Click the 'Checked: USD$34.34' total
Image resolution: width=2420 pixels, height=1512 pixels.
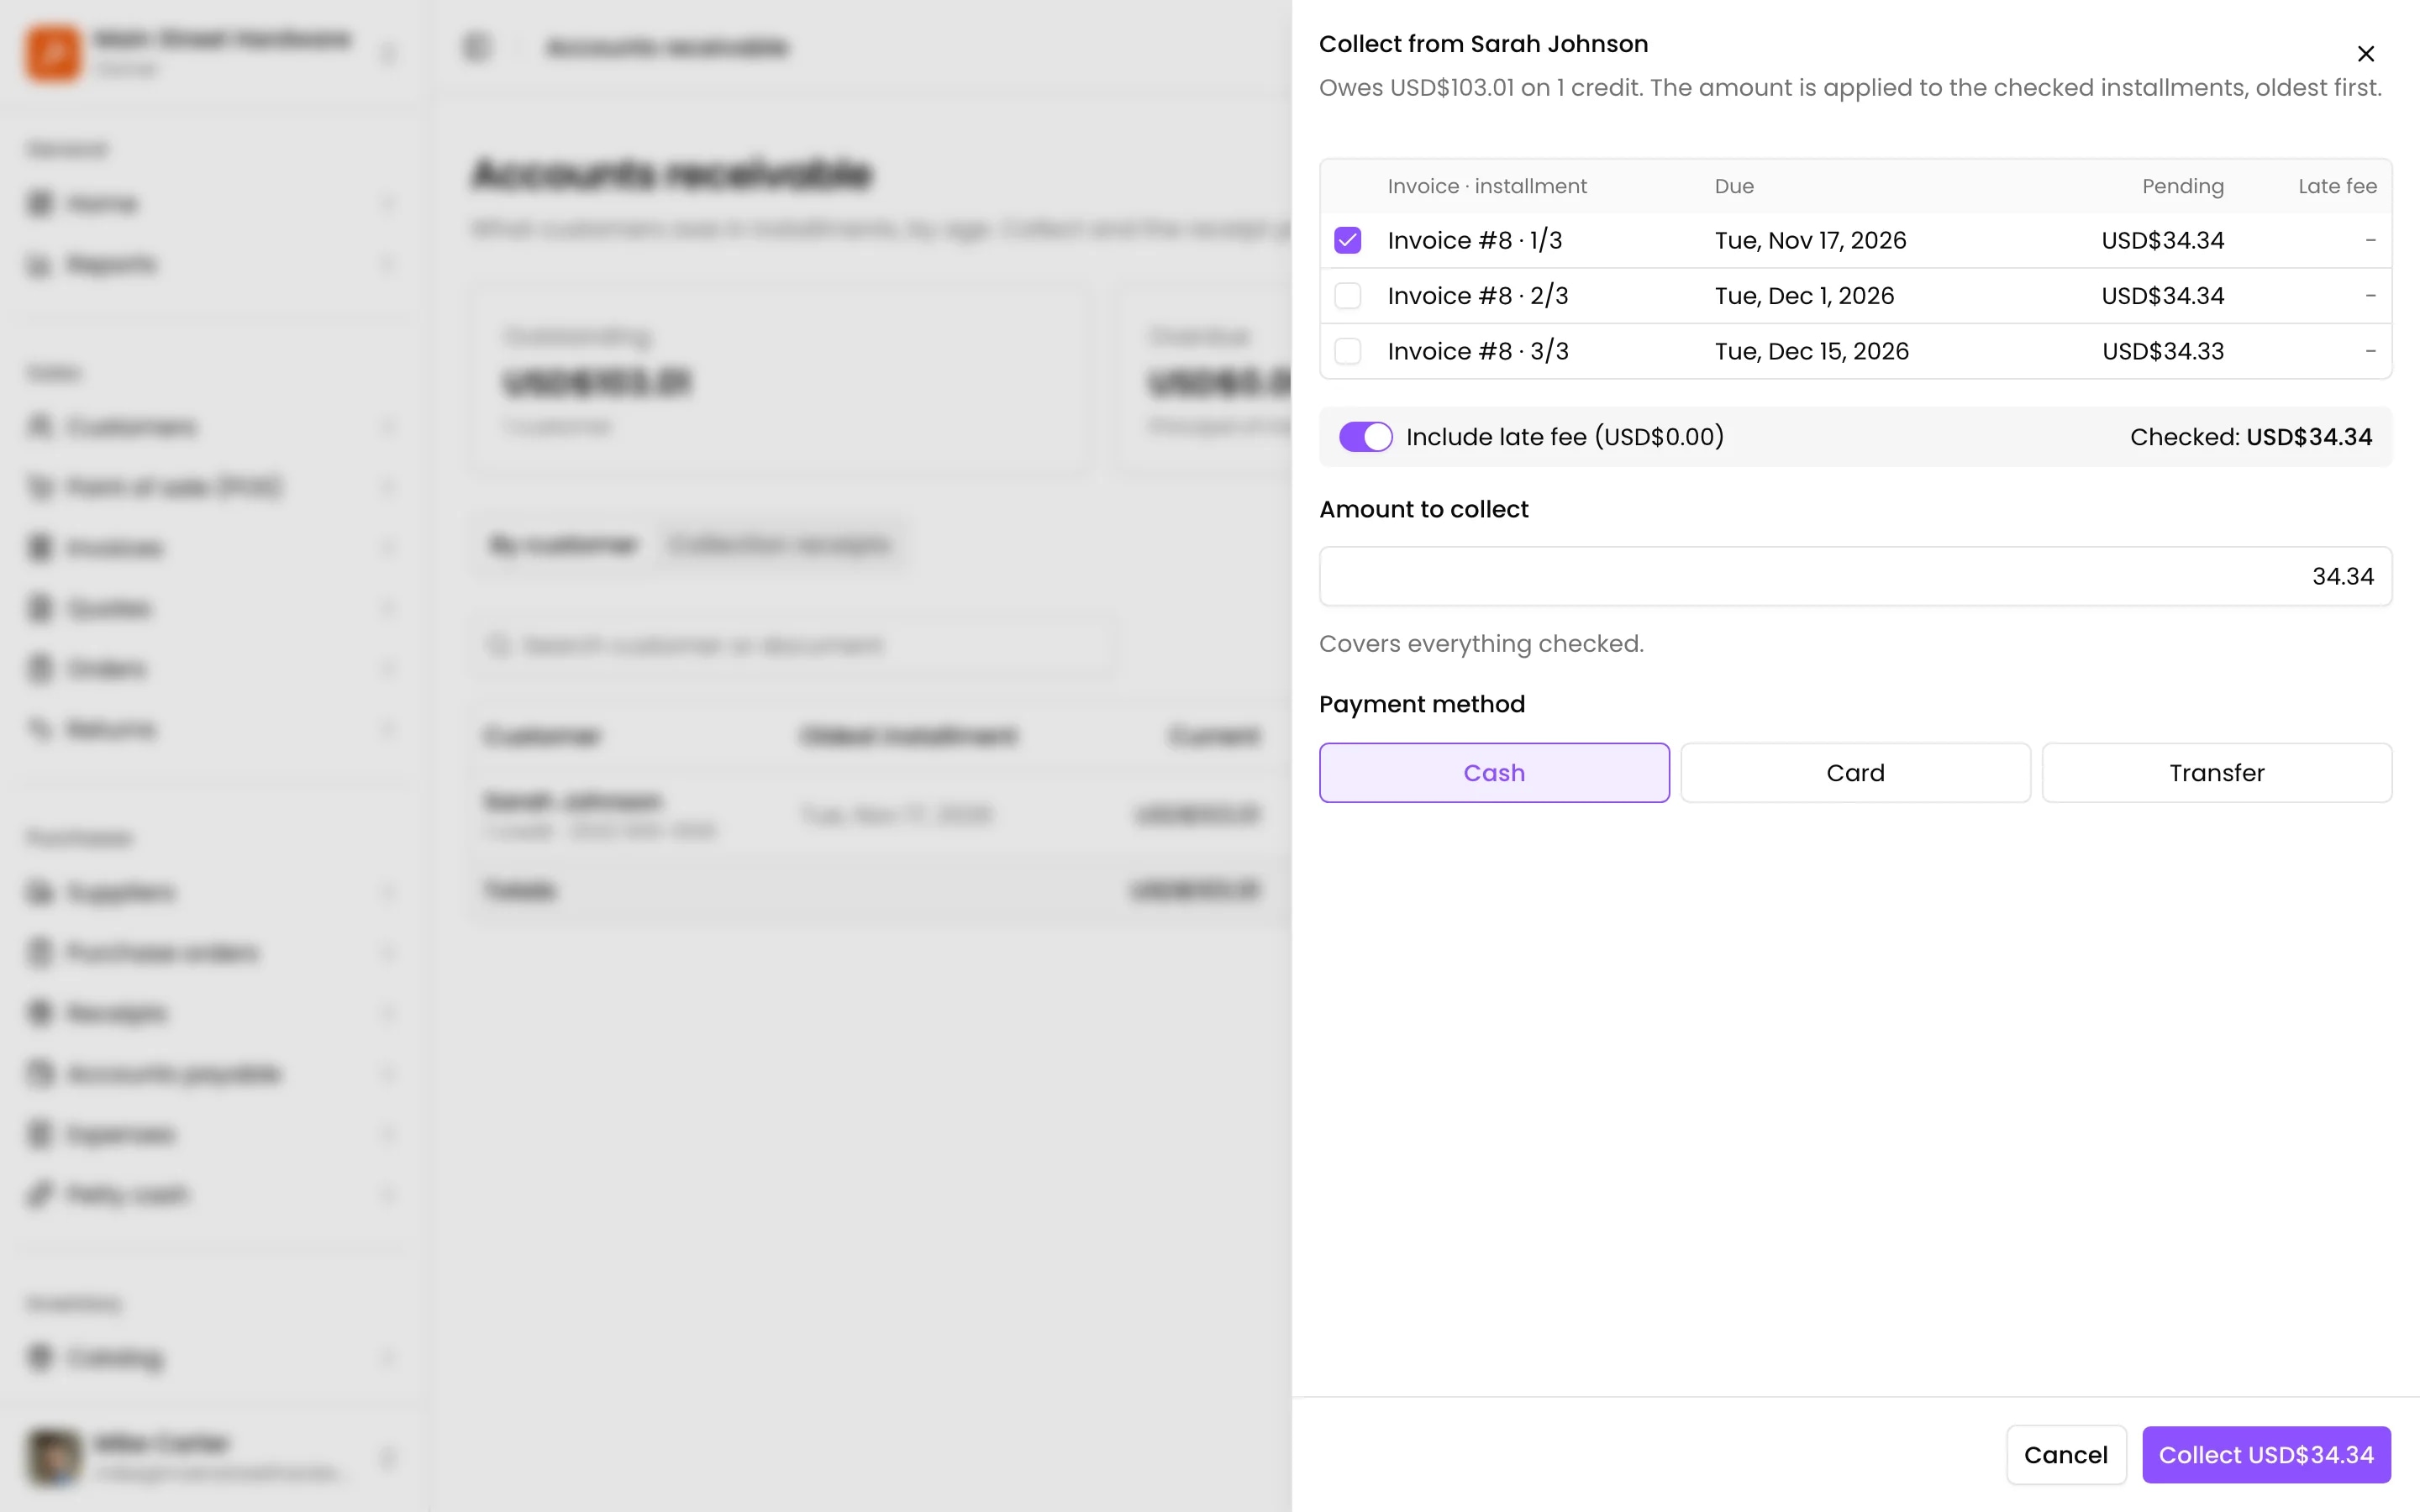[x=2250, y=437]
